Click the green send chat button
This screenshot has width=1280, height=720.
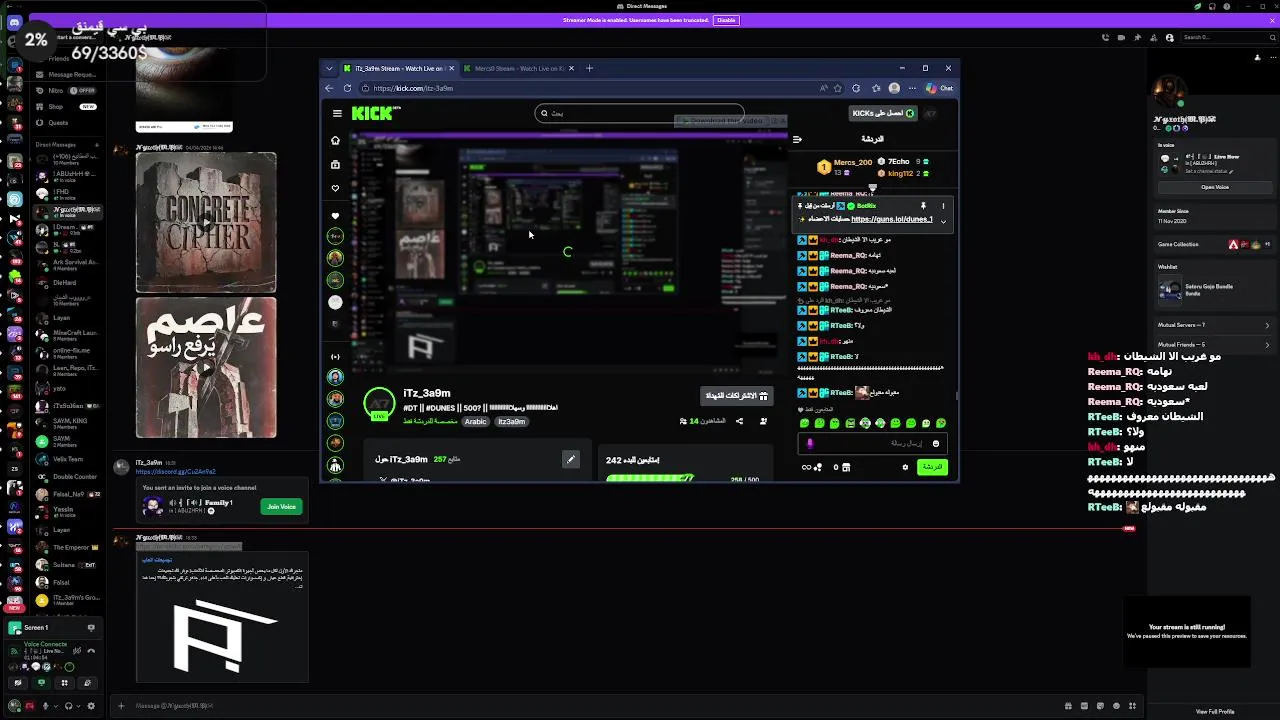point(931,467)
